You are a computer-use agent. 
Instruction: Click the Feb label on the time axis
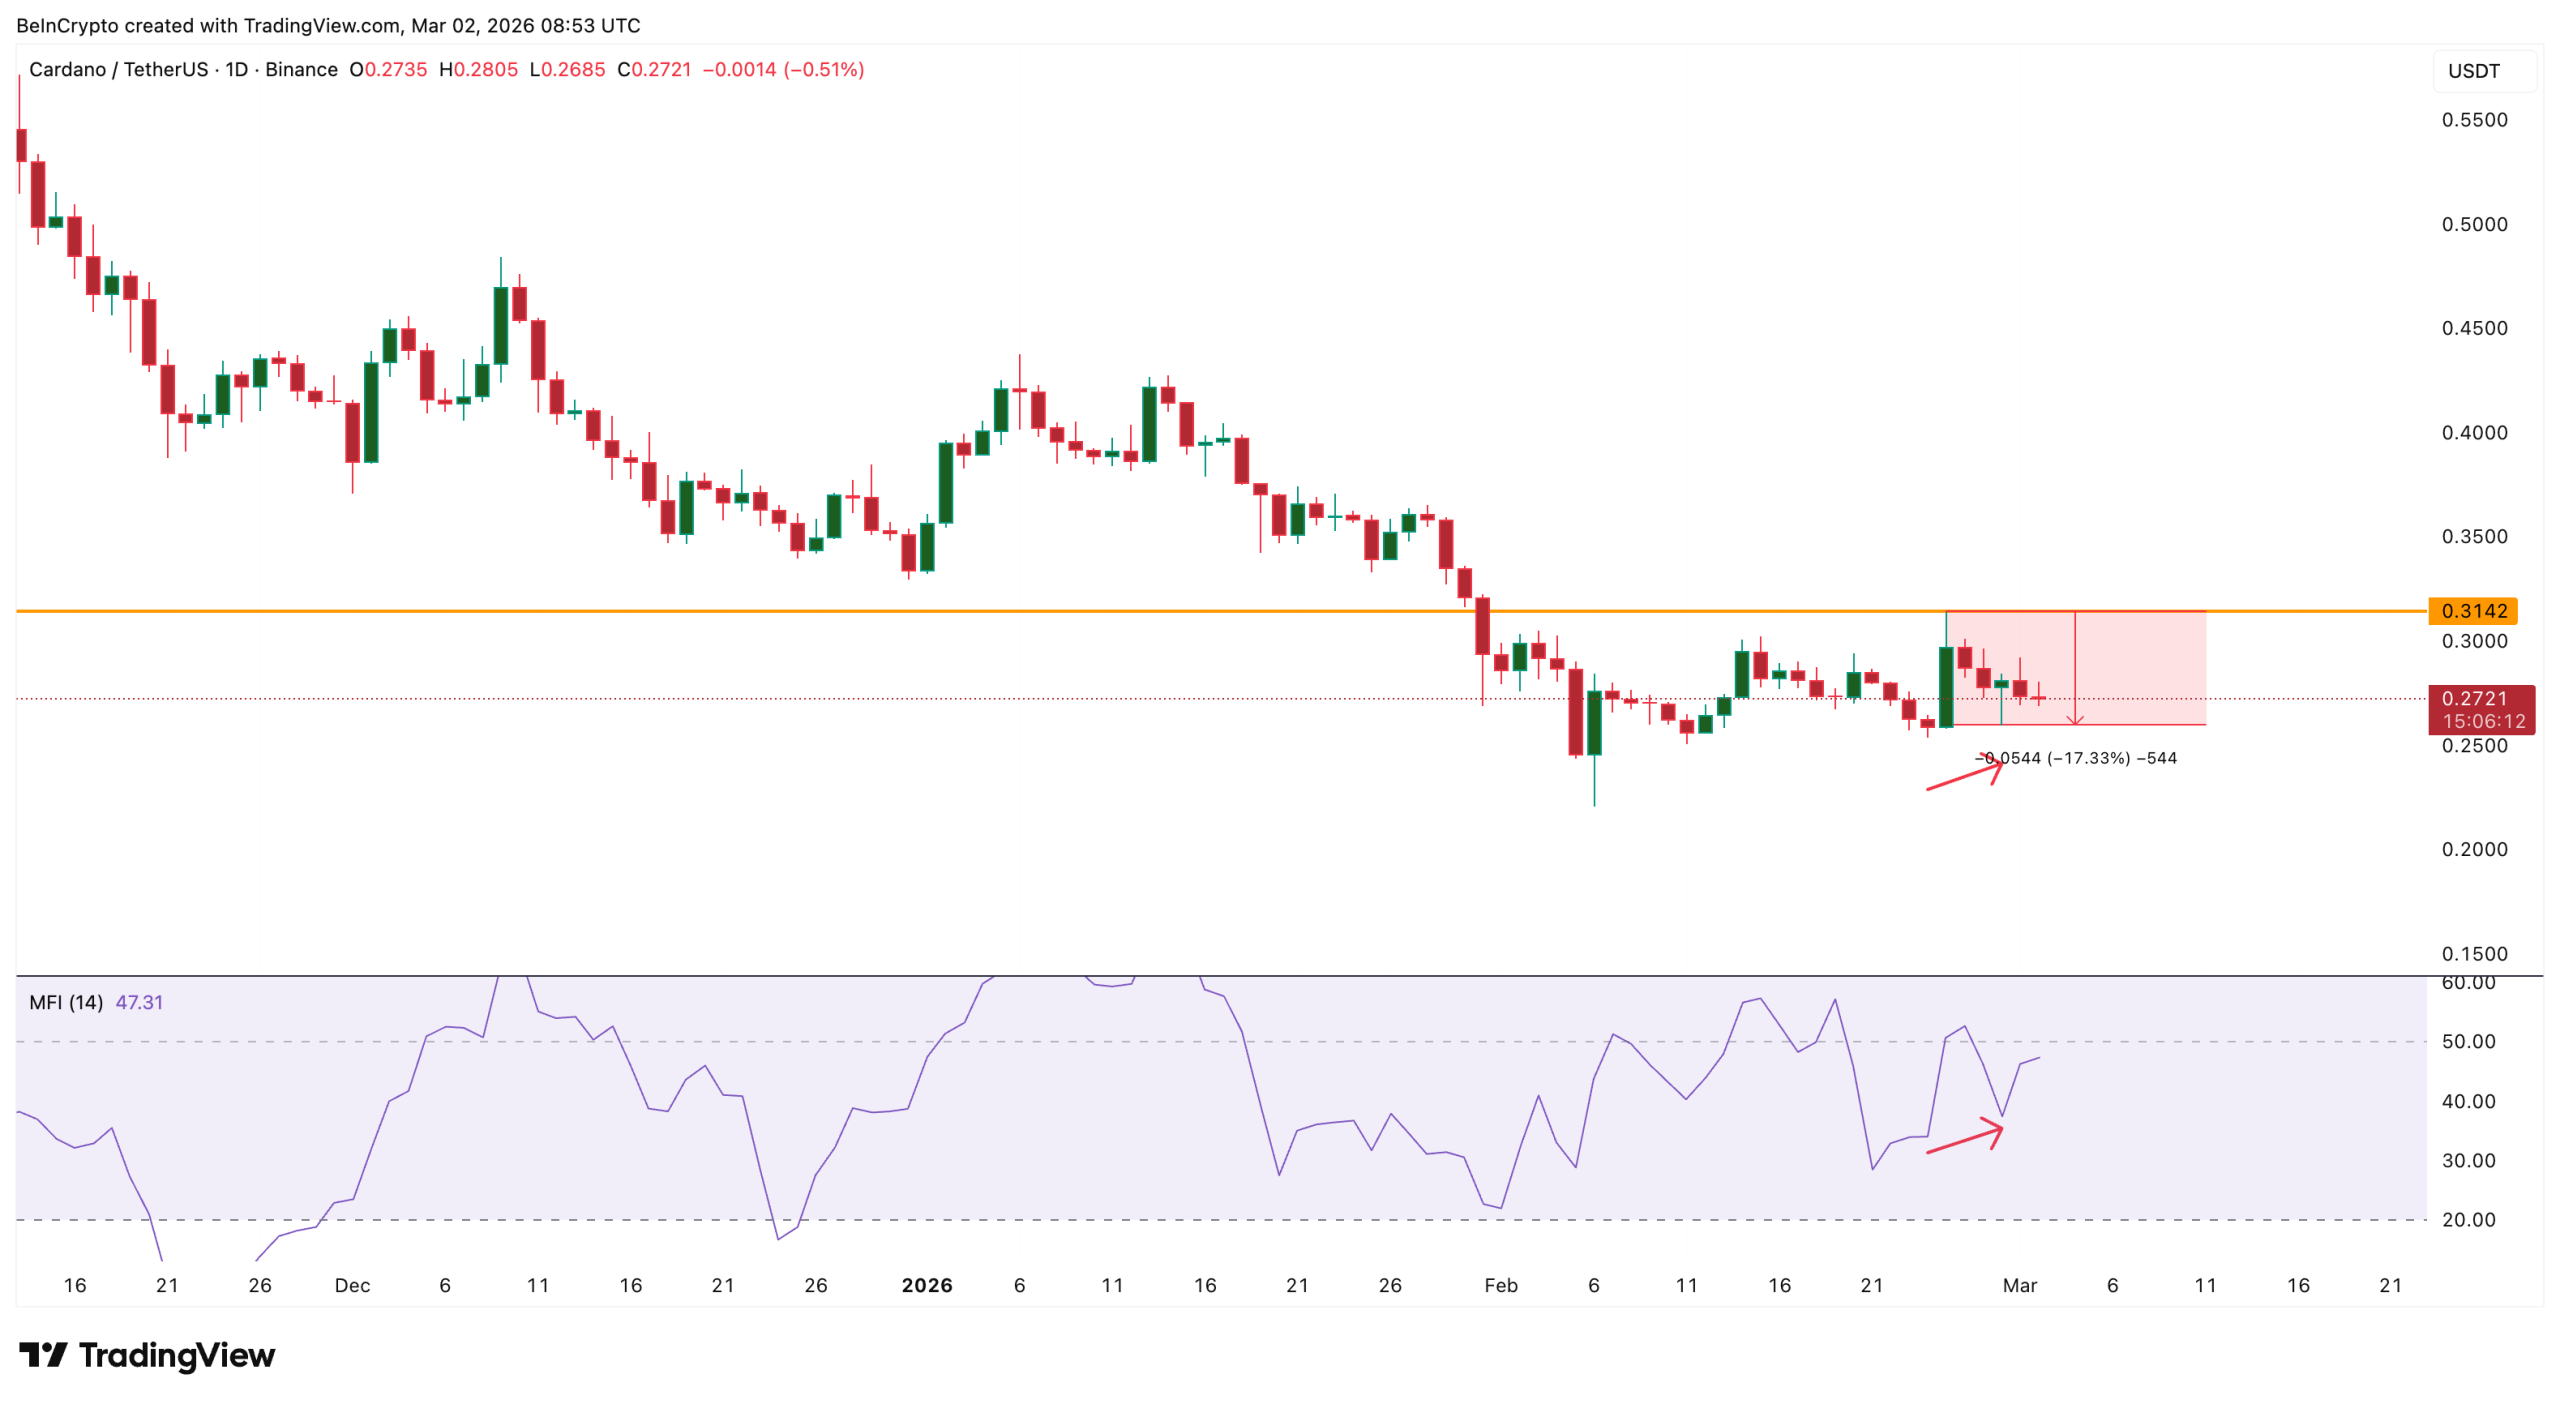pyautogui.click(x=1500, y=1285)
